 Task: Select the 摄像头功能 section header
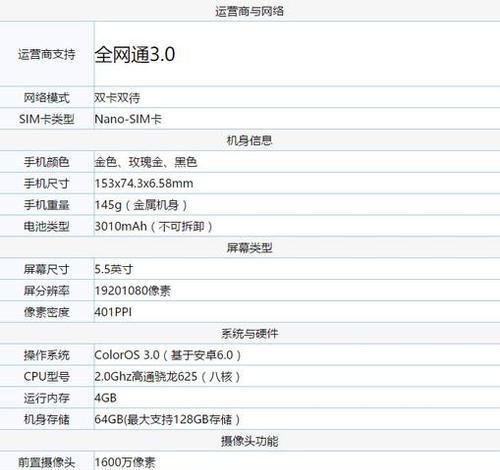pos(249,441)
